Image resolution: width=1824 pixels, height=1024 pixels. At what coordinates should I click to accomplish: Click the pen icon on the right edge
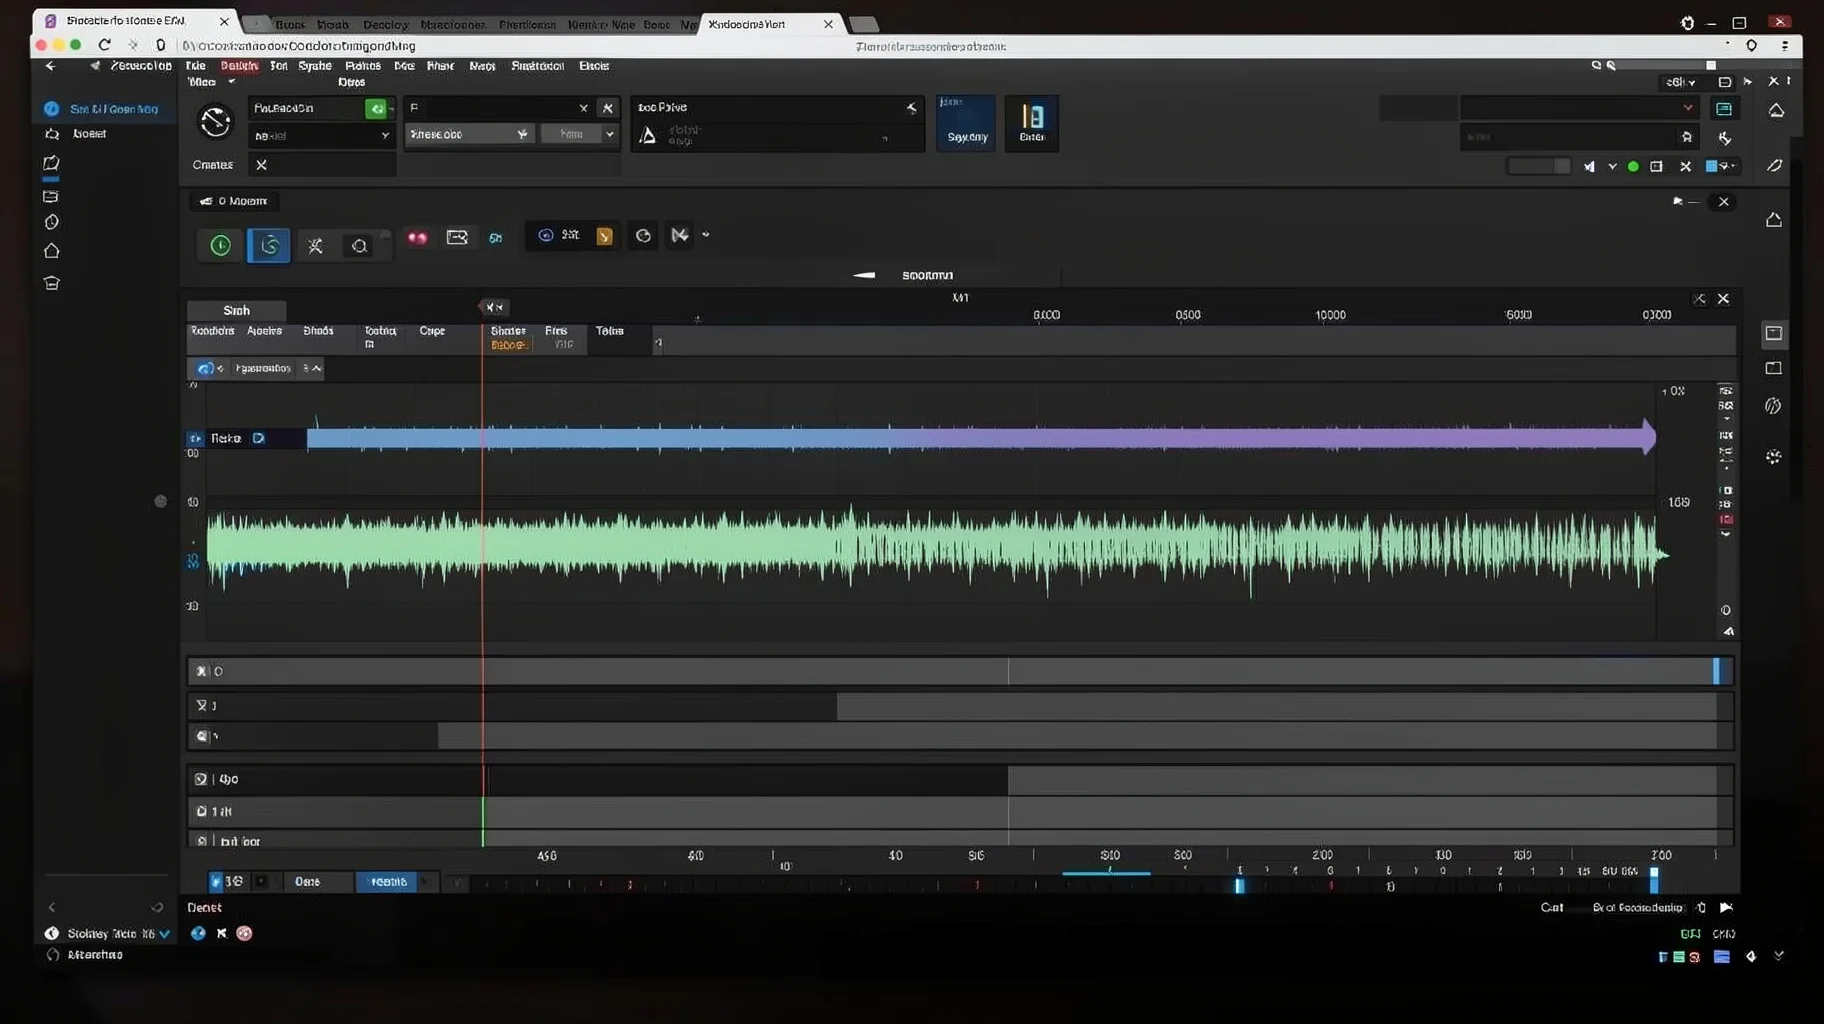tap(1775, 166)
